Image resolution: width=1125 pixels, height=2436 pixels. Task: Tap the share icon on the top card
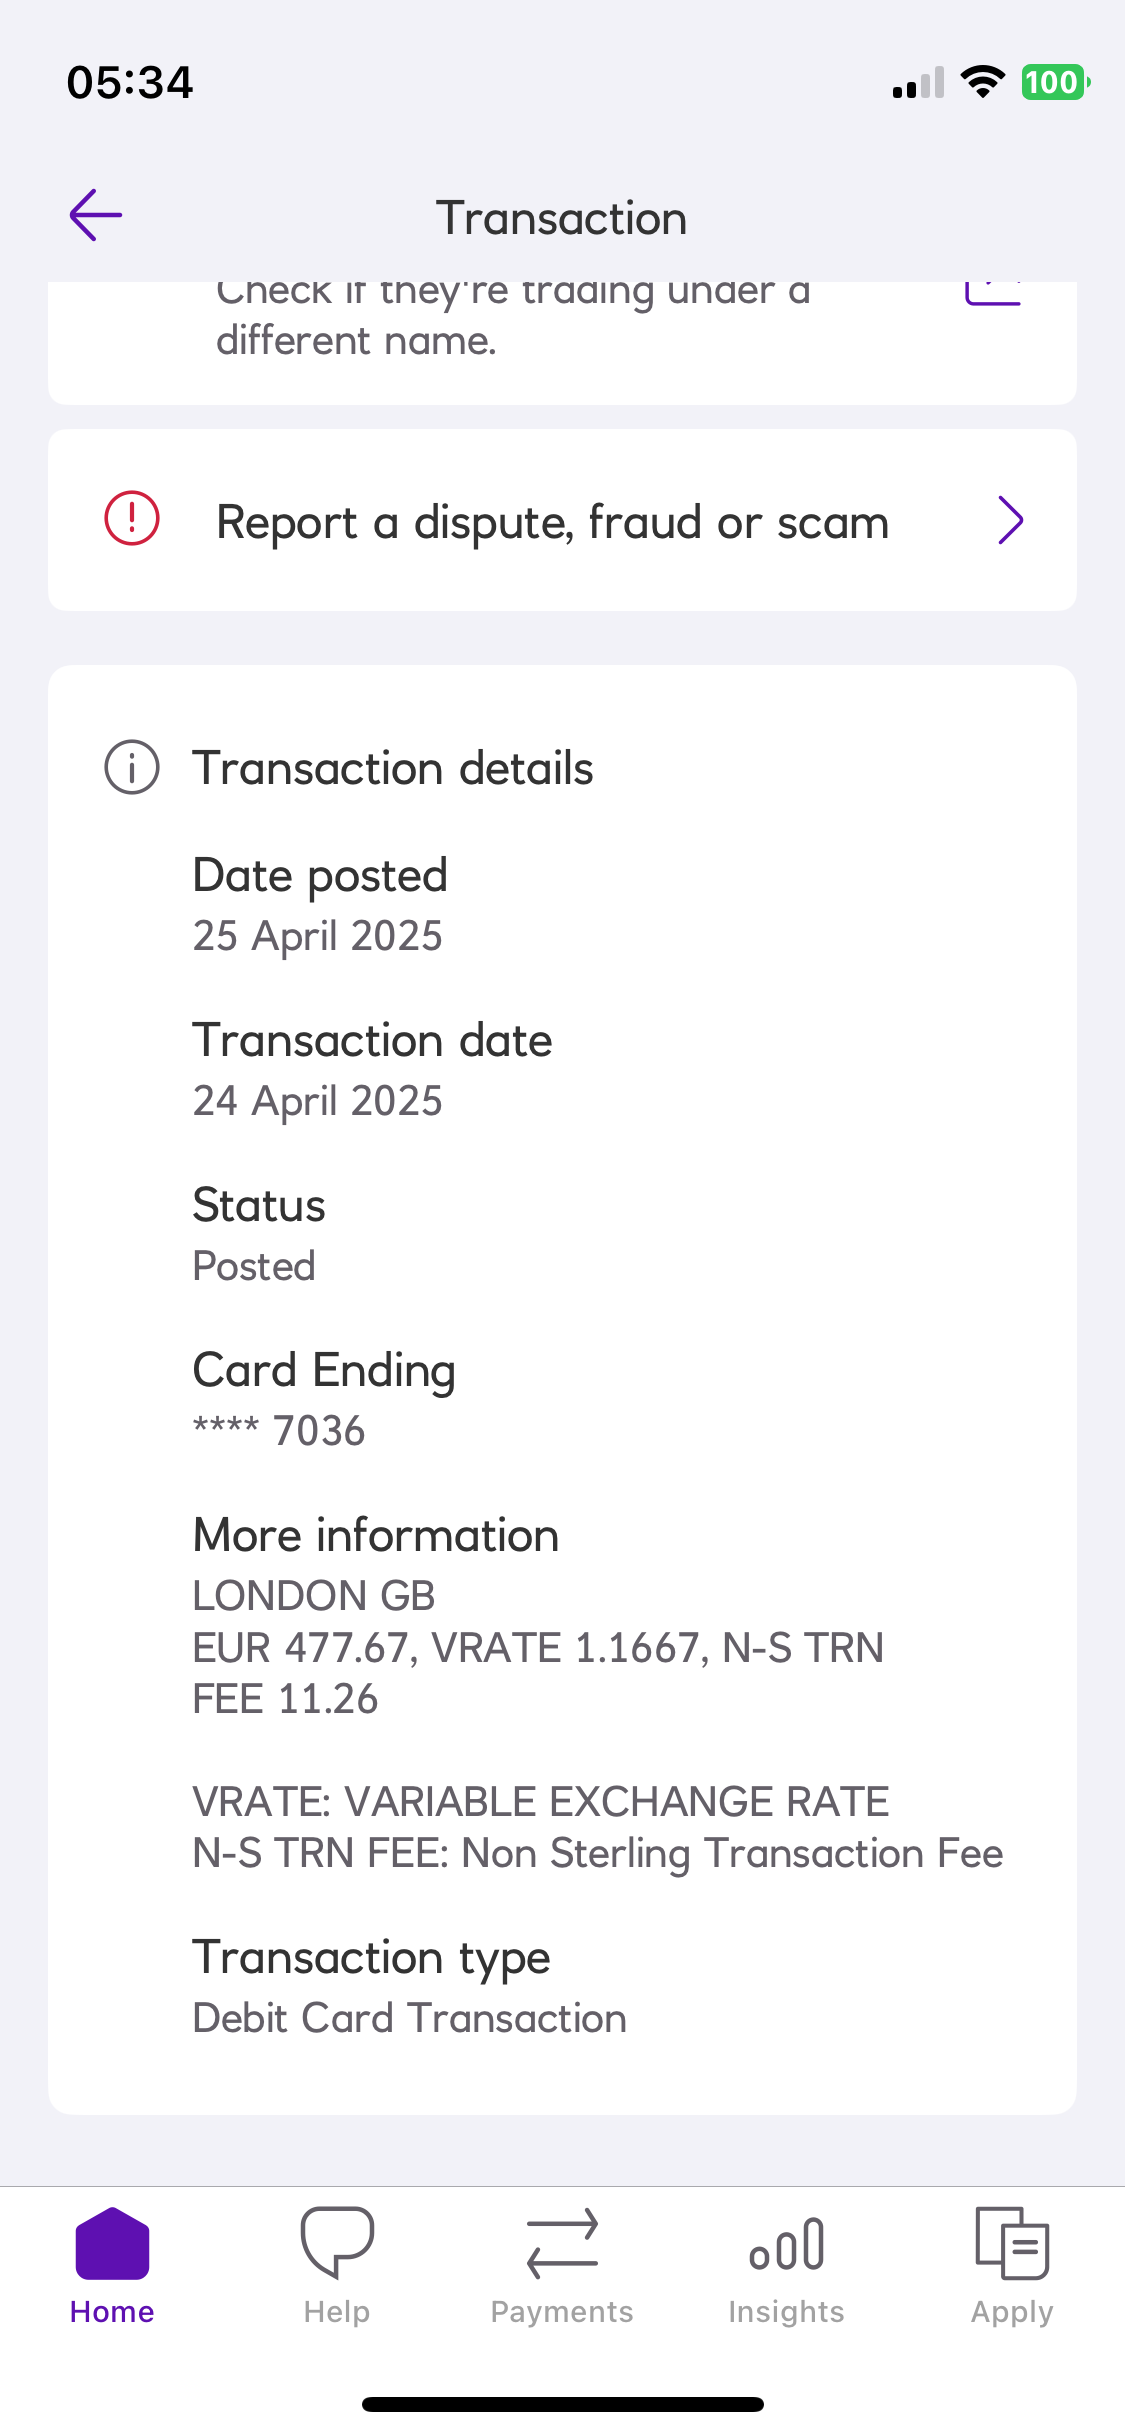[x=993, y=292]
